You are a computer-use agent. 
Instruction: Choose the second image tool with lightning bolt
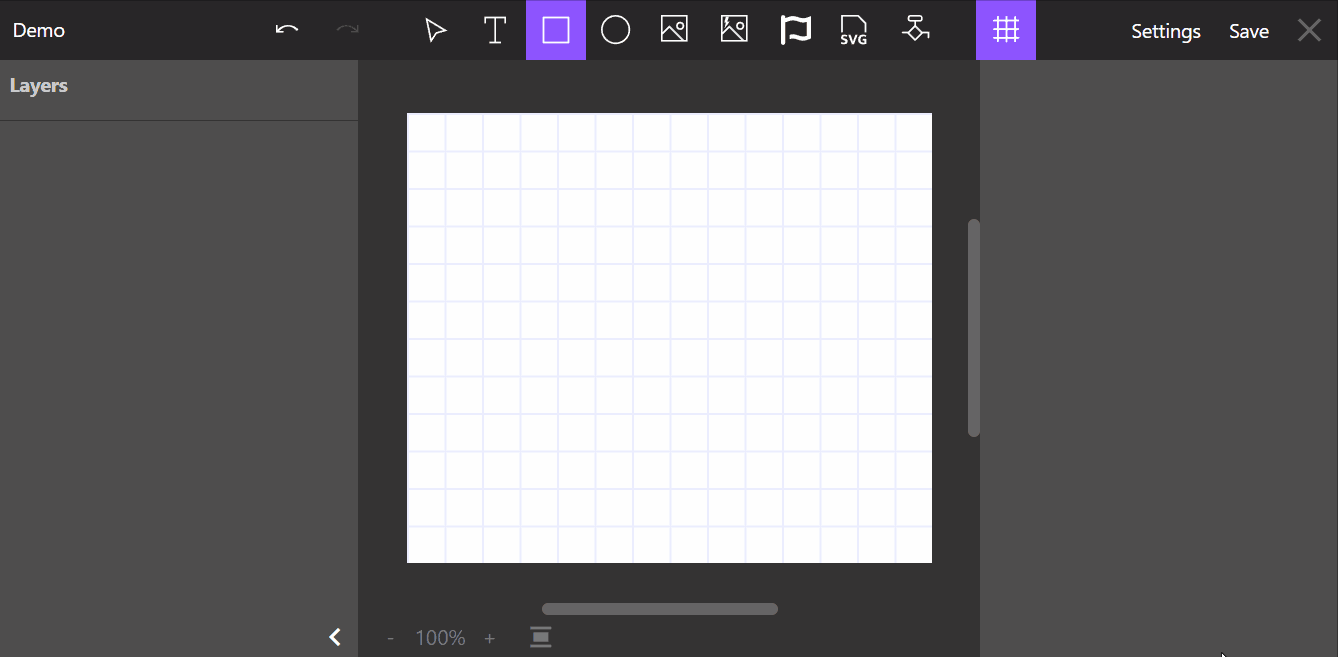click(x=734, y=30)
